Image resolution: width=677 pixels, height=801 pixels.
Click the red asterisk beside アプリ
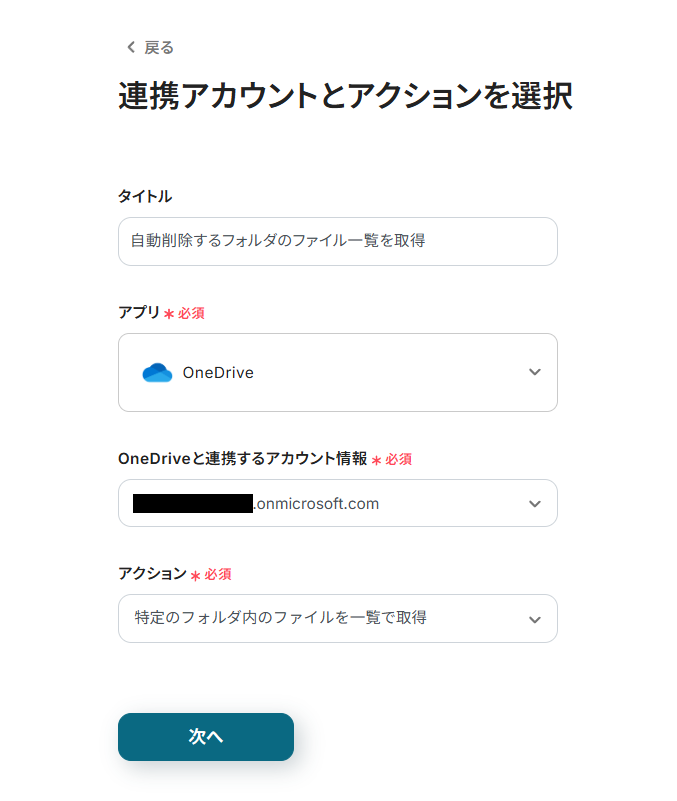coord(169,314)
